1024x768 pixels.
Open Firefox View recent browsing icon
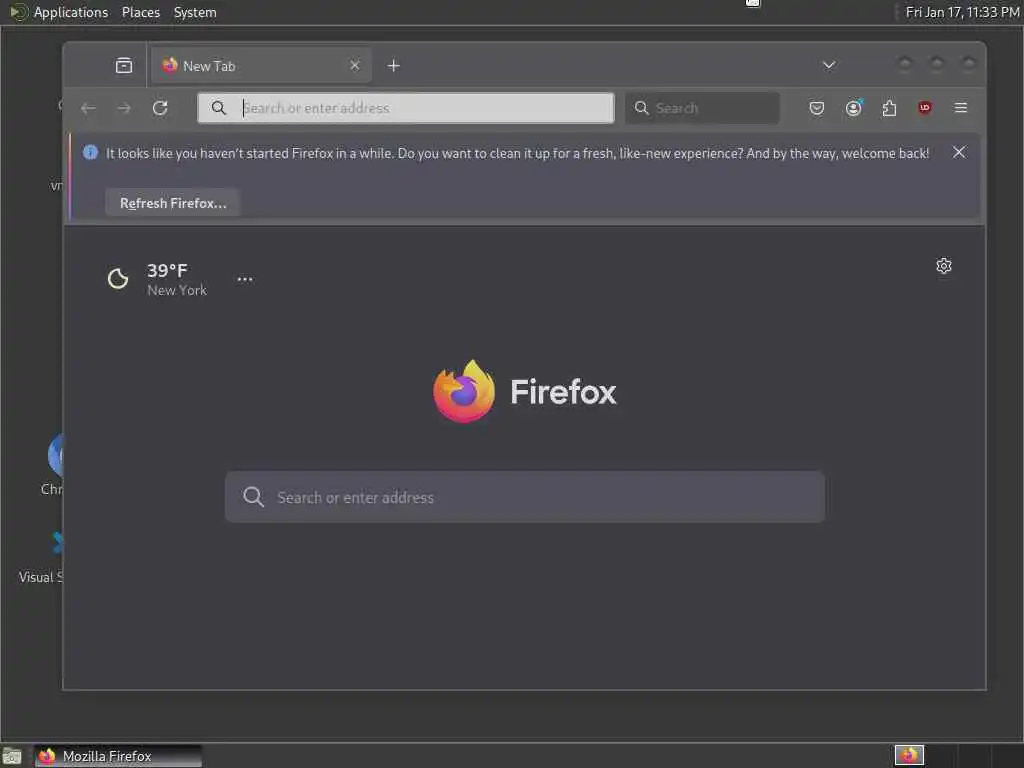coord(123,65)
